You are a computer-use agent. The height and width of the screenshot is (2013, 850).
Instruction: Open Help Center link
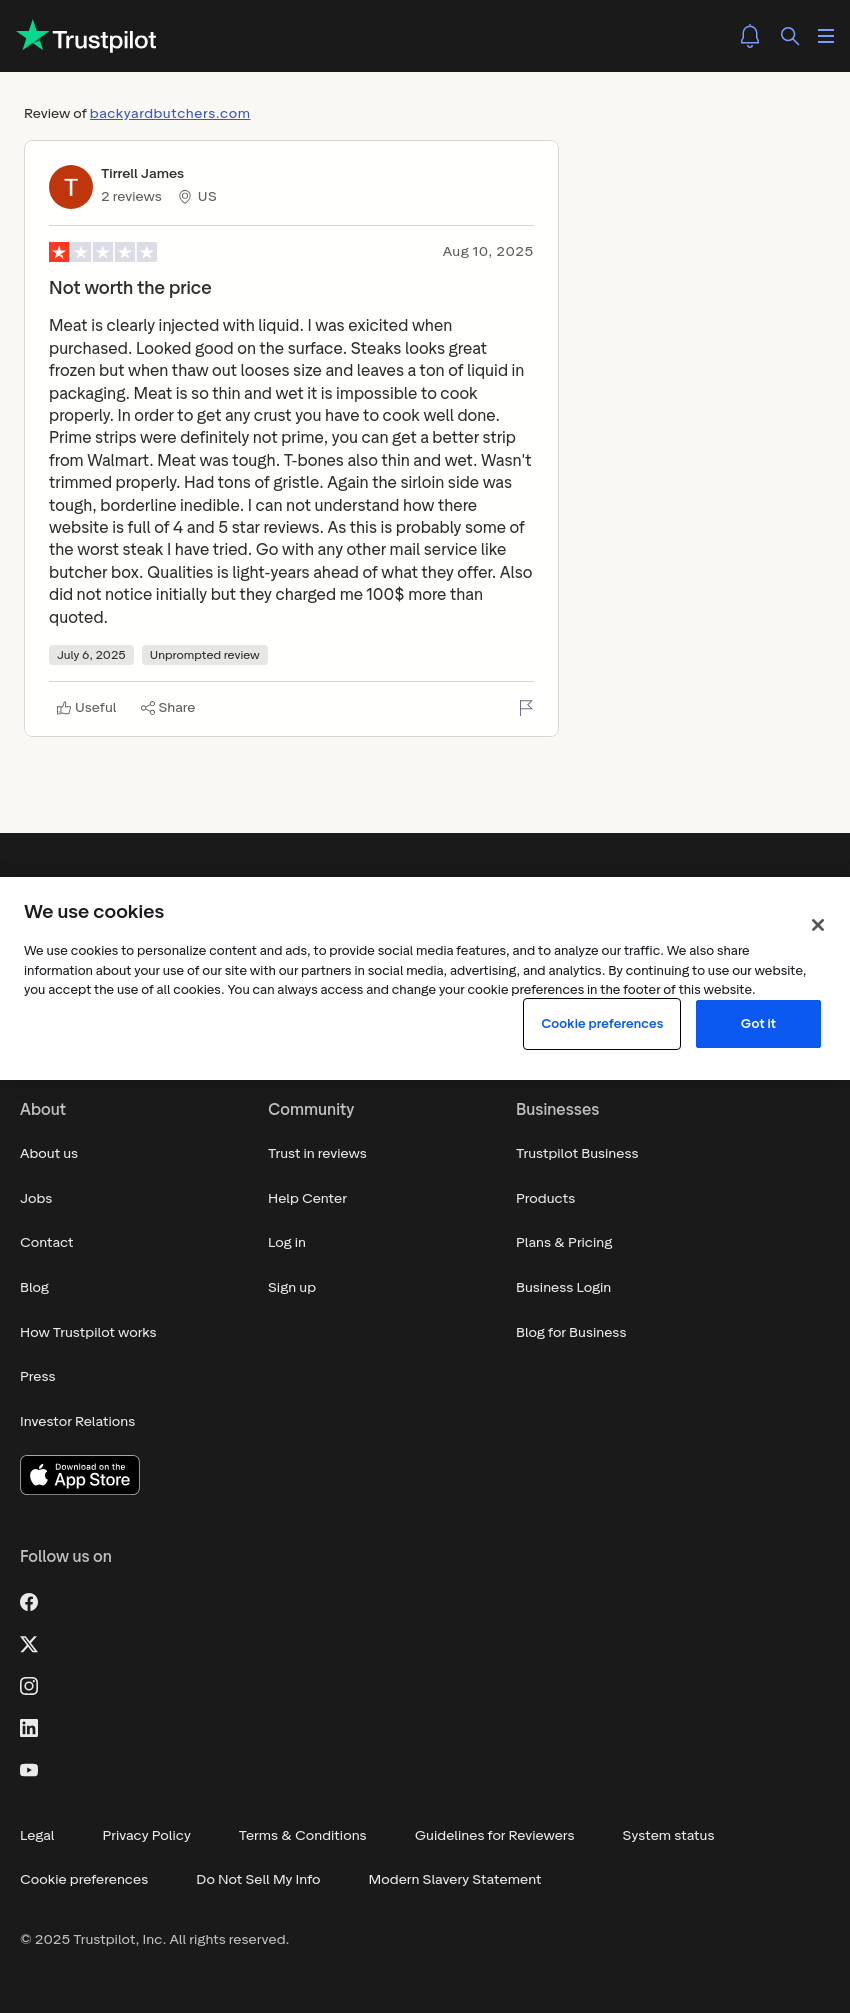307,1199
